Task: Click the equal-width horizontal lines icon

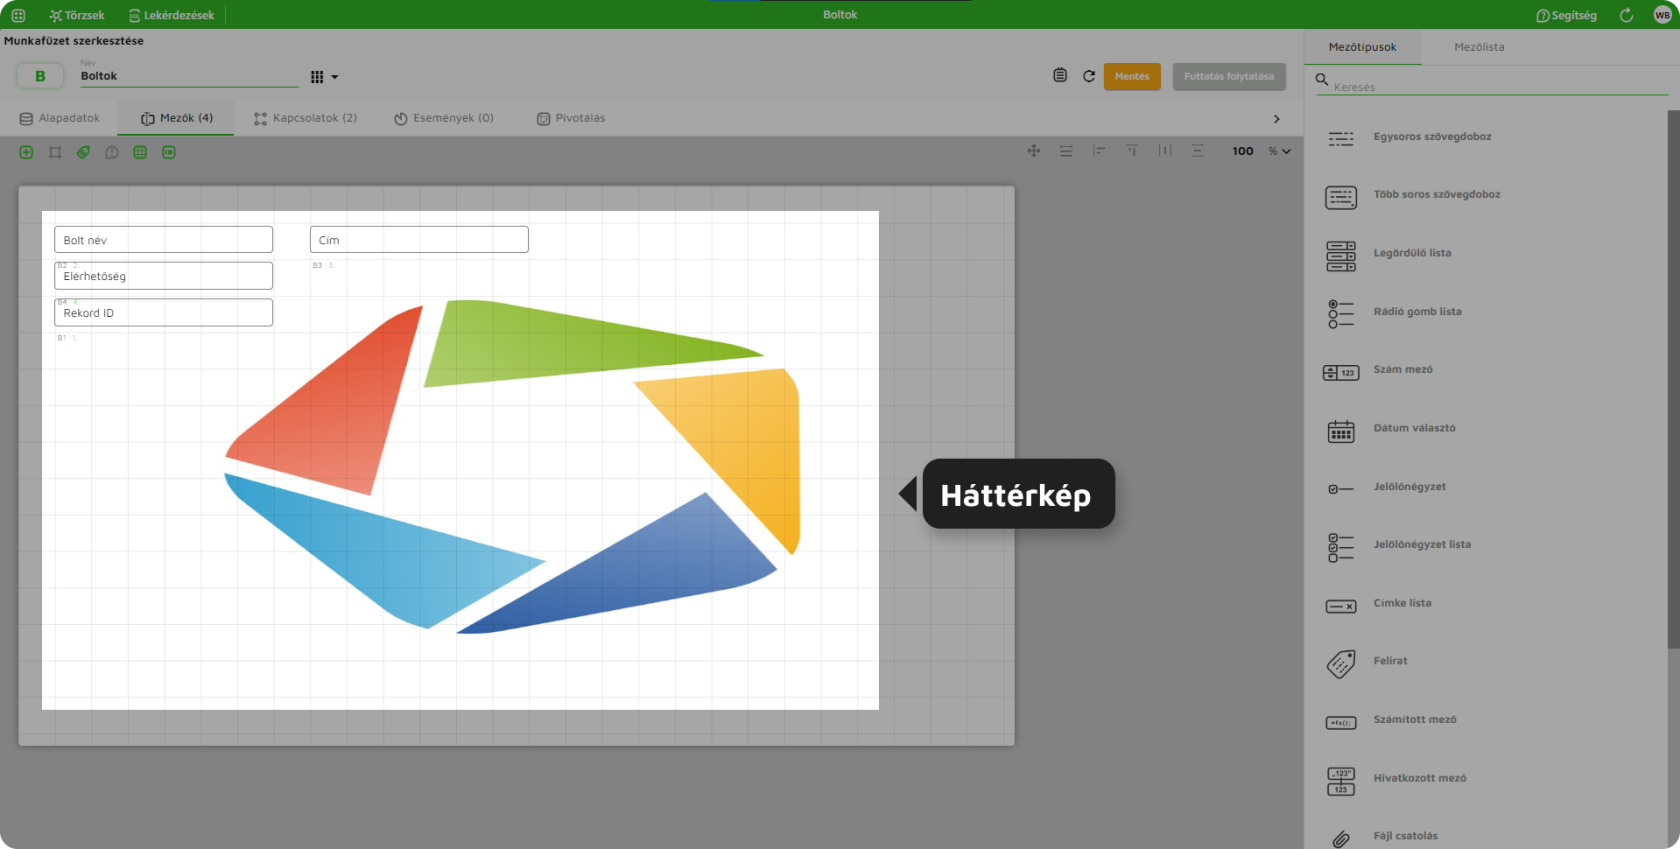Action: (1066, 151)
